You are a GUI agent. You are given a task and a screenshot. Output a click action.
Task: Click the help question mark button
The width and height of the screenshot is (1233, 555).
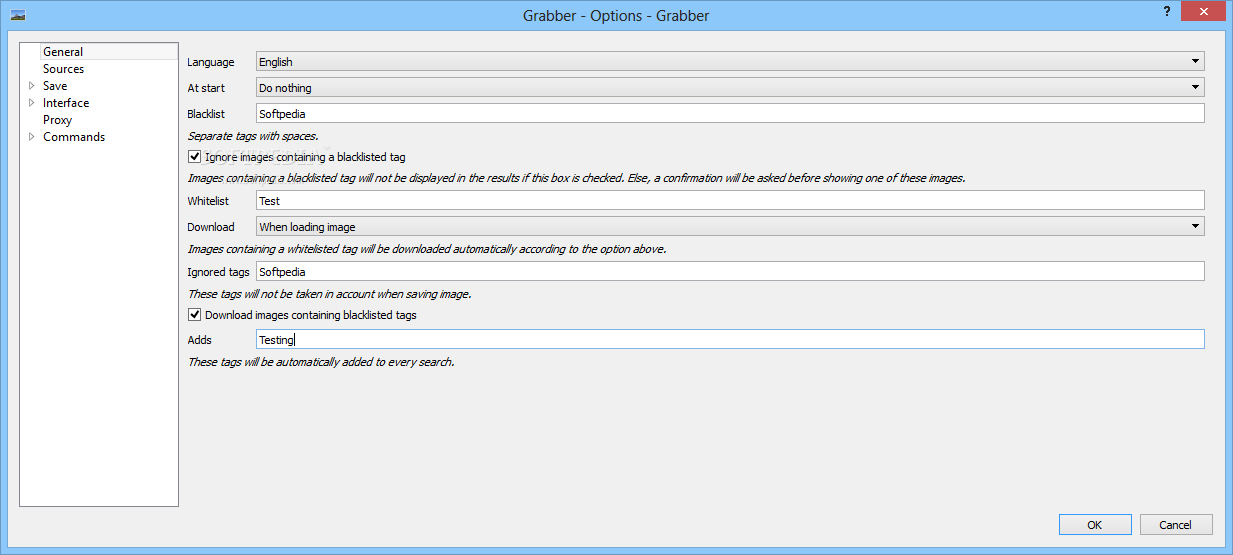point(1167,11)
